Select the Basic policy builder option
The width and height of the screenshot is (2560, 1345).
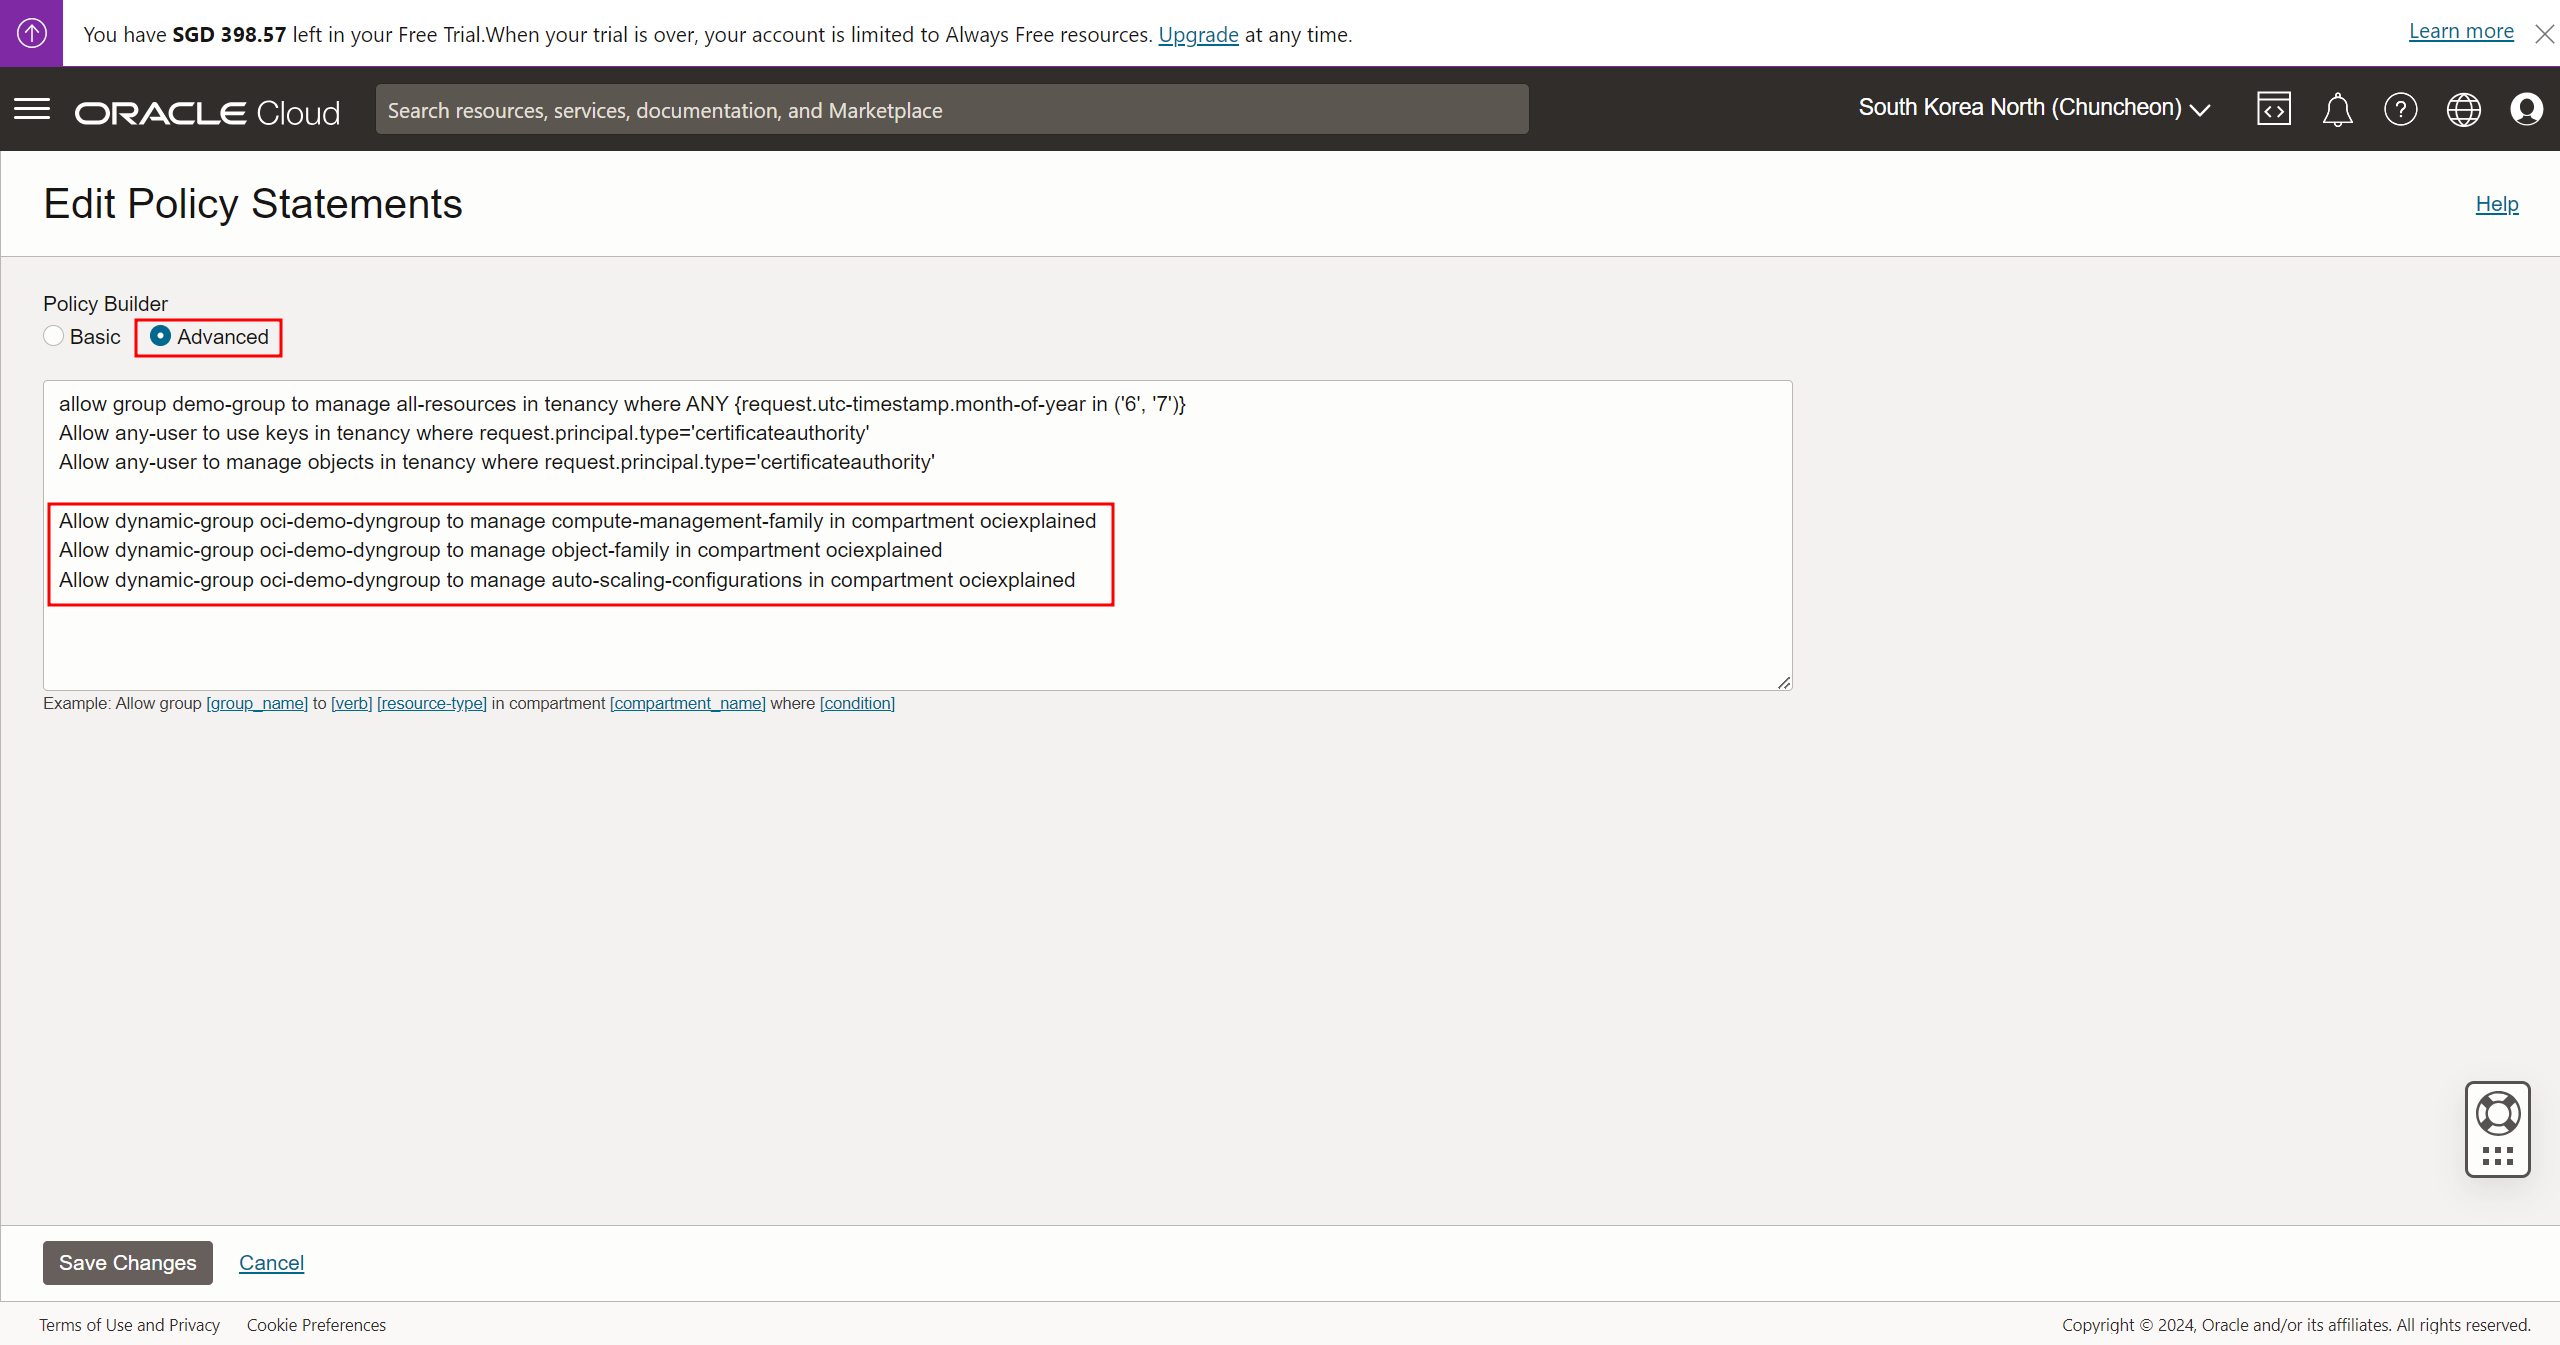(x=54, y=336)
